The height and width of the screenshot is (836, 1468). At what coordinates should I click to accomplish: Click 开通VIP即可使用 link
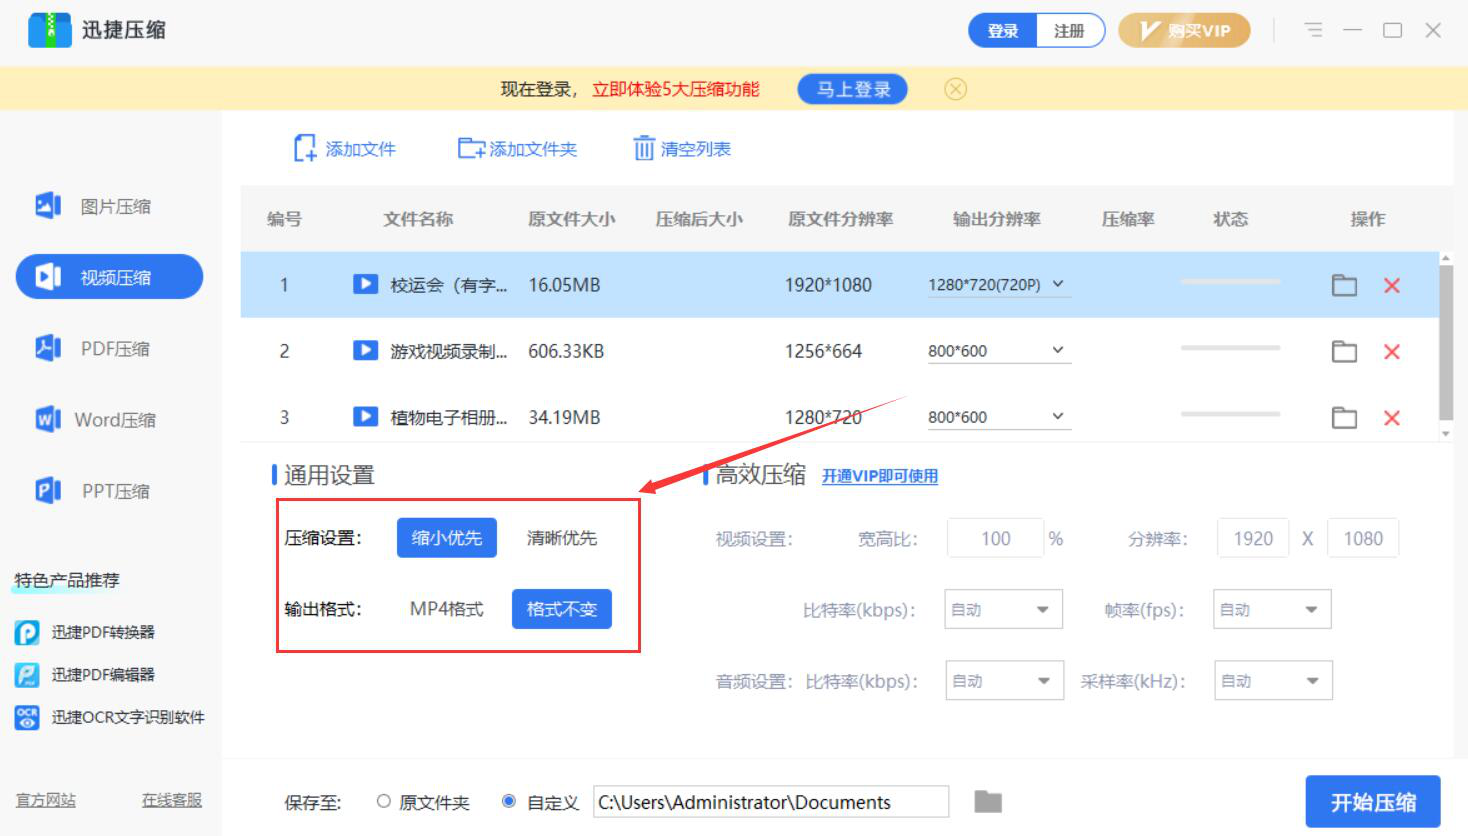point(880,476)
